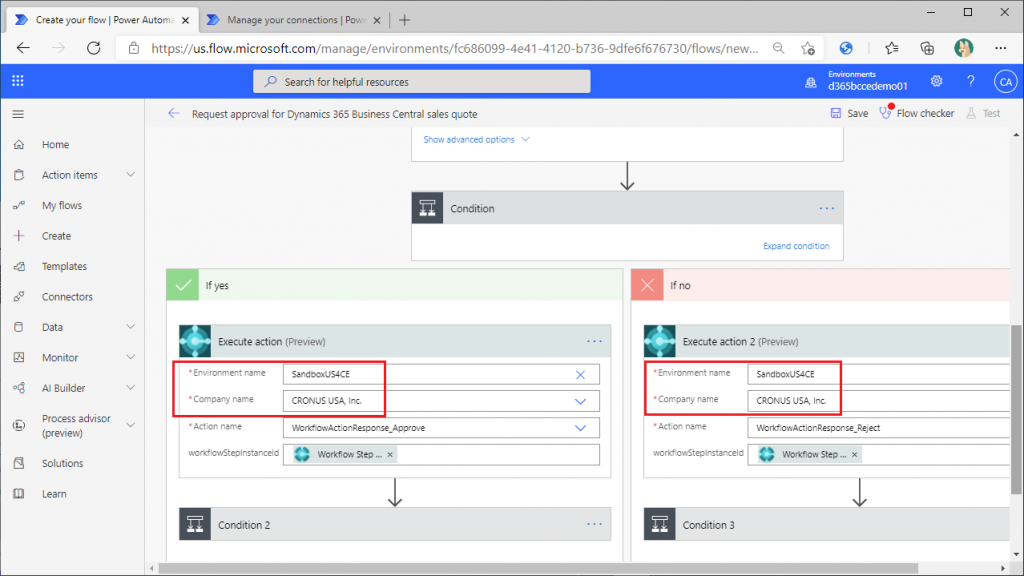
Task: Expand the Process advisor submenu chevron
Action: pos(131,425)
